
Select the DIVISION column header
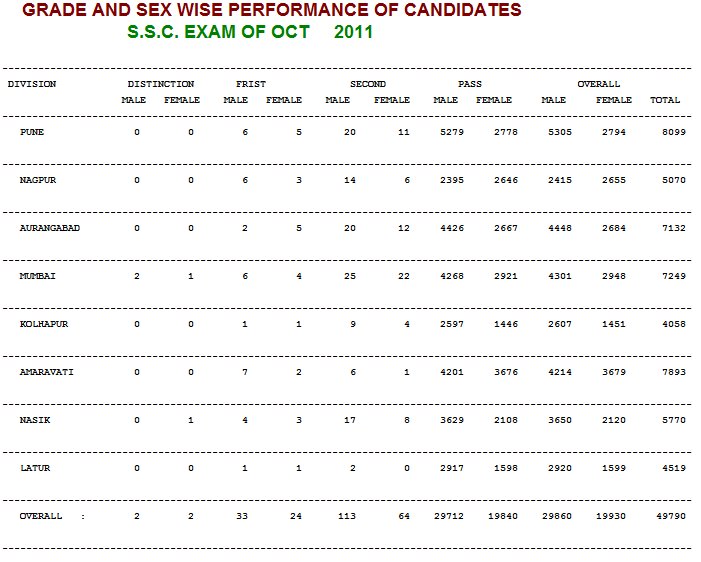click(x=32, y=84)
